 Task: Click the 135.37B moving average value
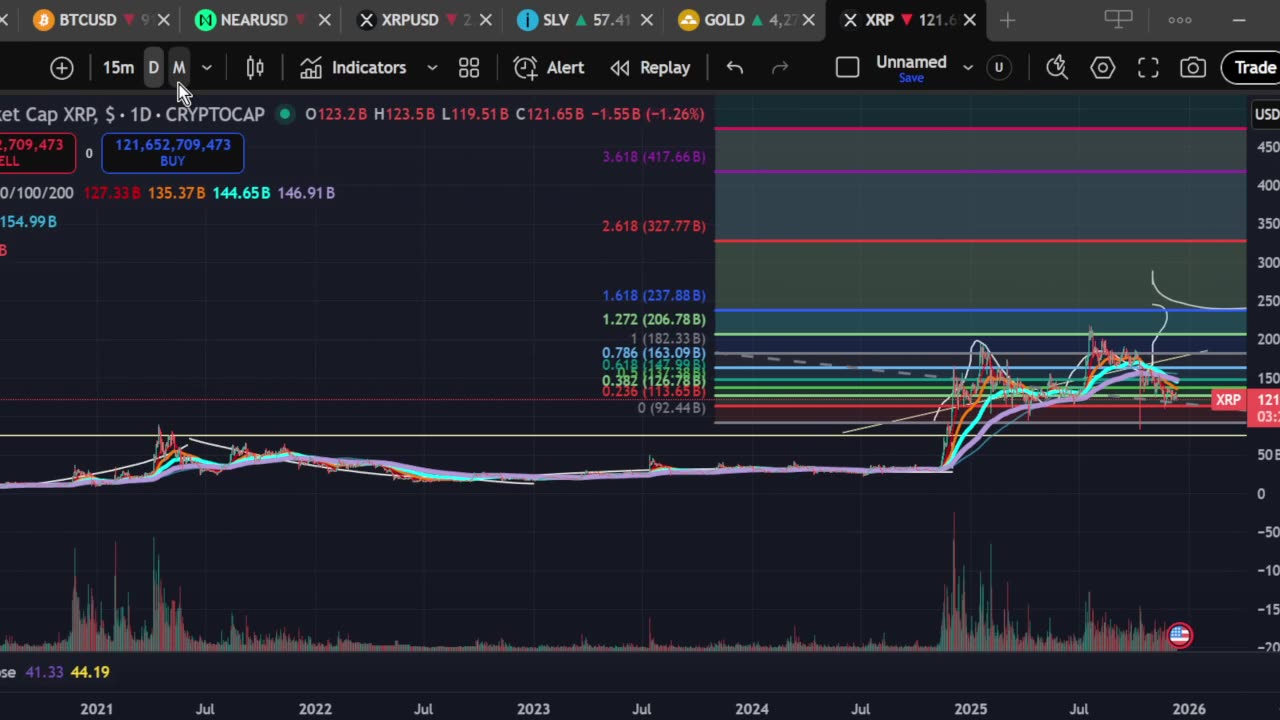(x=176, y=193)
